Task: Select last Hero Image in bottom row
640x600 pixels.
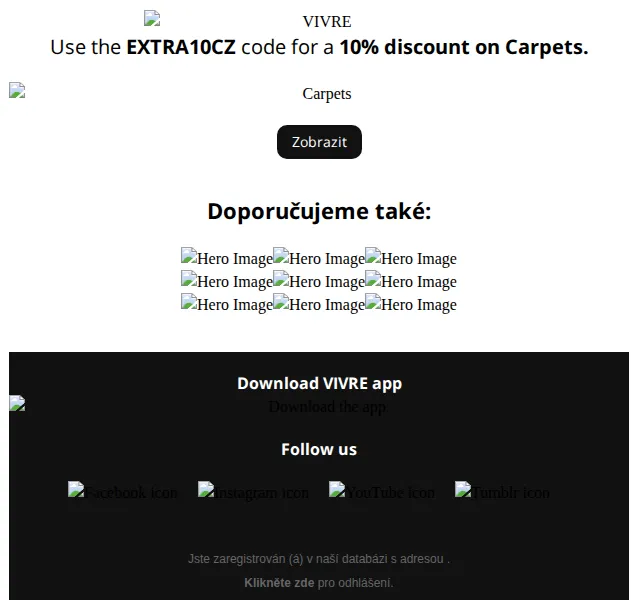Action: (411, 304)
